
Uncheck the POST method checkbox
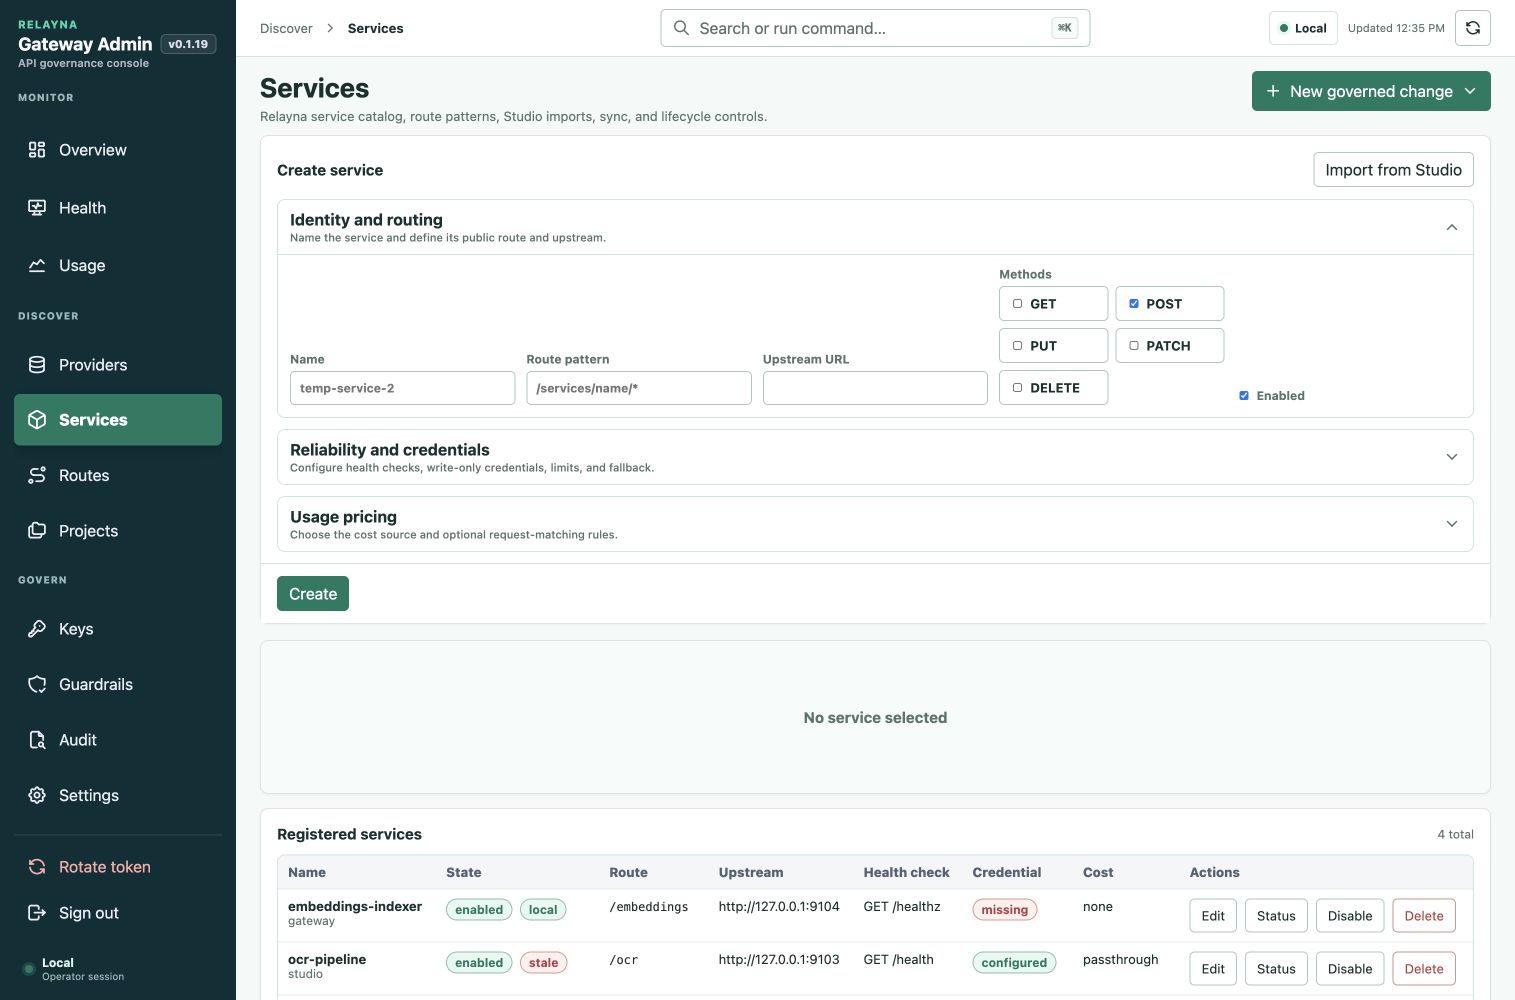(x=1133, y=304)
